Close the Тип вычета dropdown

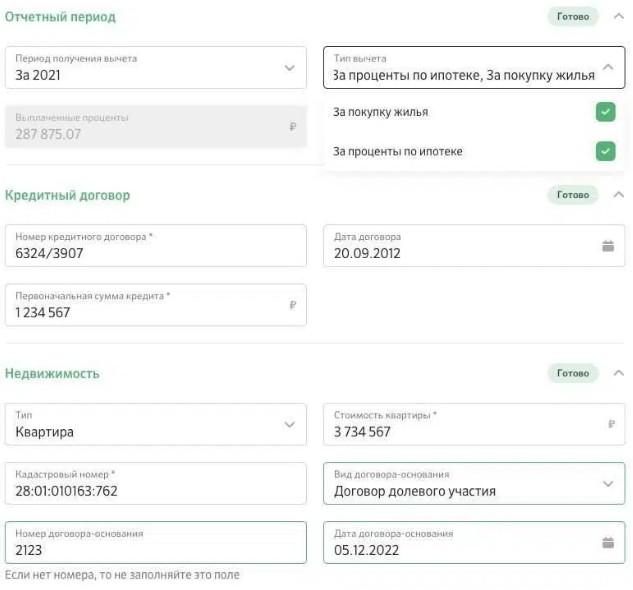point(607,68)
